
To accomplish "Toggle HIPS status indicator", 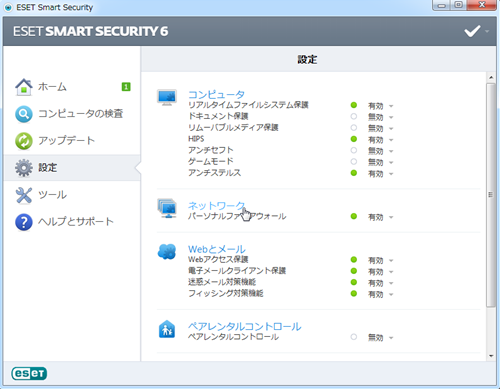I will tap(354, 139).
